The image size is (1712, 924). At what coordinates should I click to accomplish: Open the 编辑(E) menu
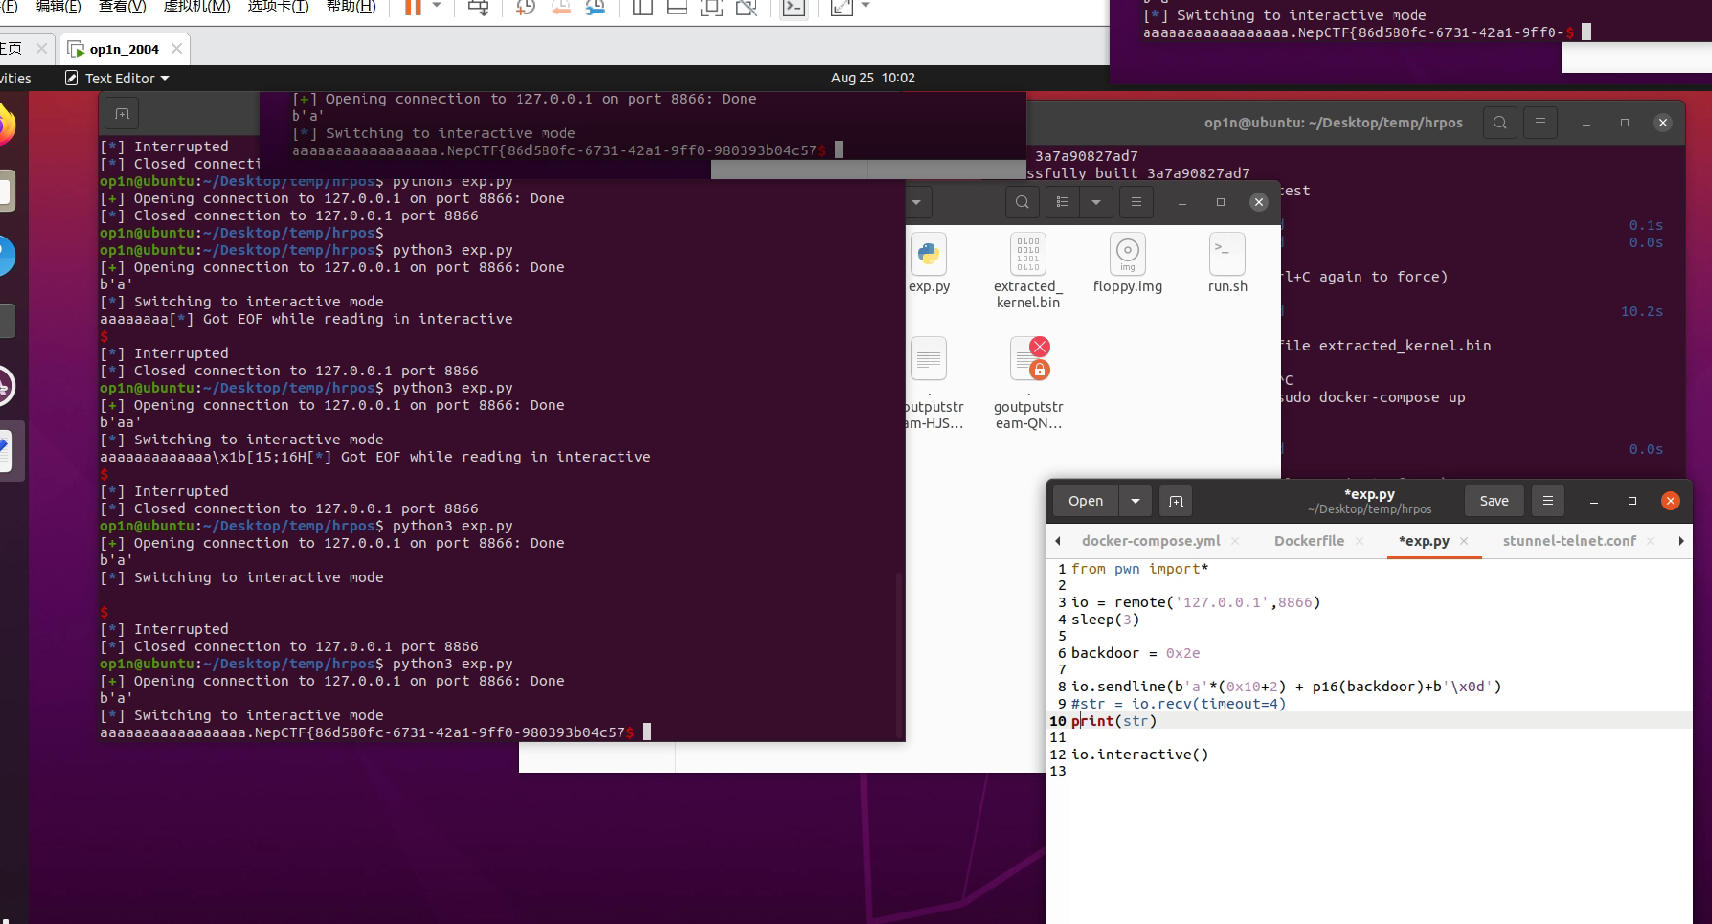[59, 7]
